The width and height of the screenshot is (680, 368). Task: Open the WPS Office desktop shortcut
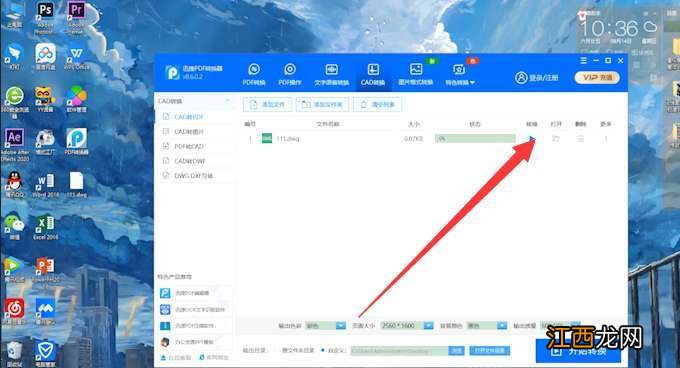76,58
